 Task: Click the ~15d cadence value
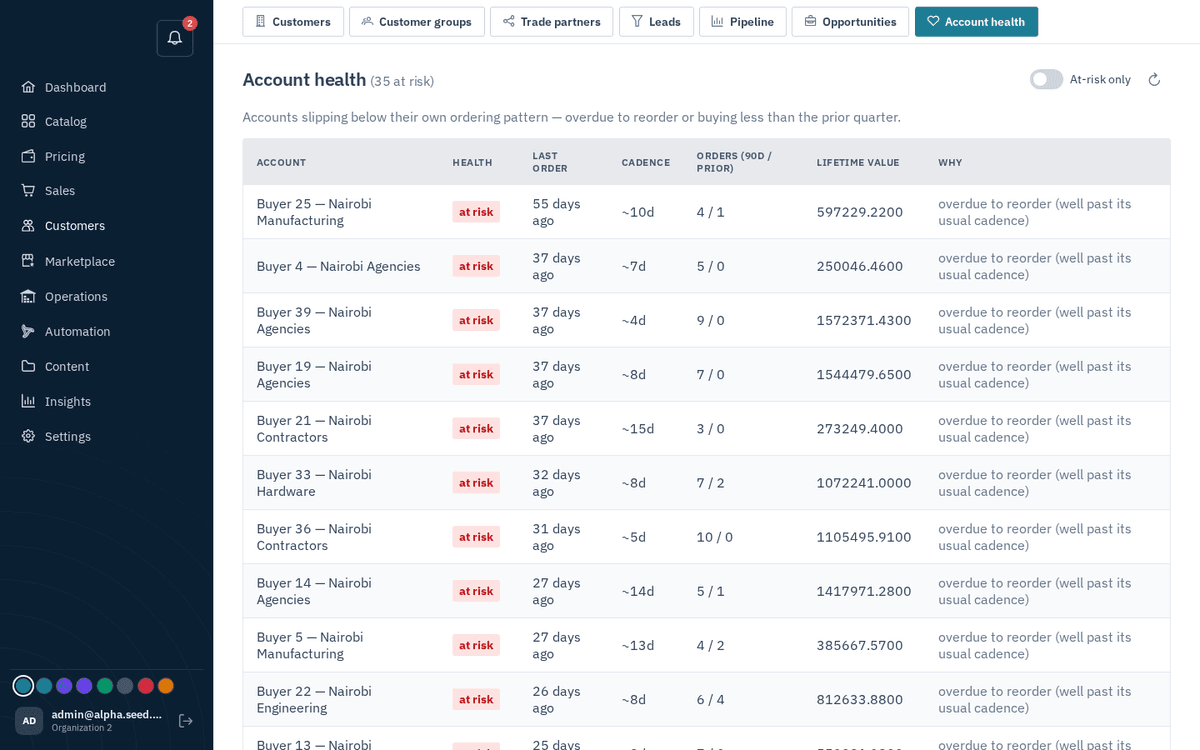coord(638,428)
